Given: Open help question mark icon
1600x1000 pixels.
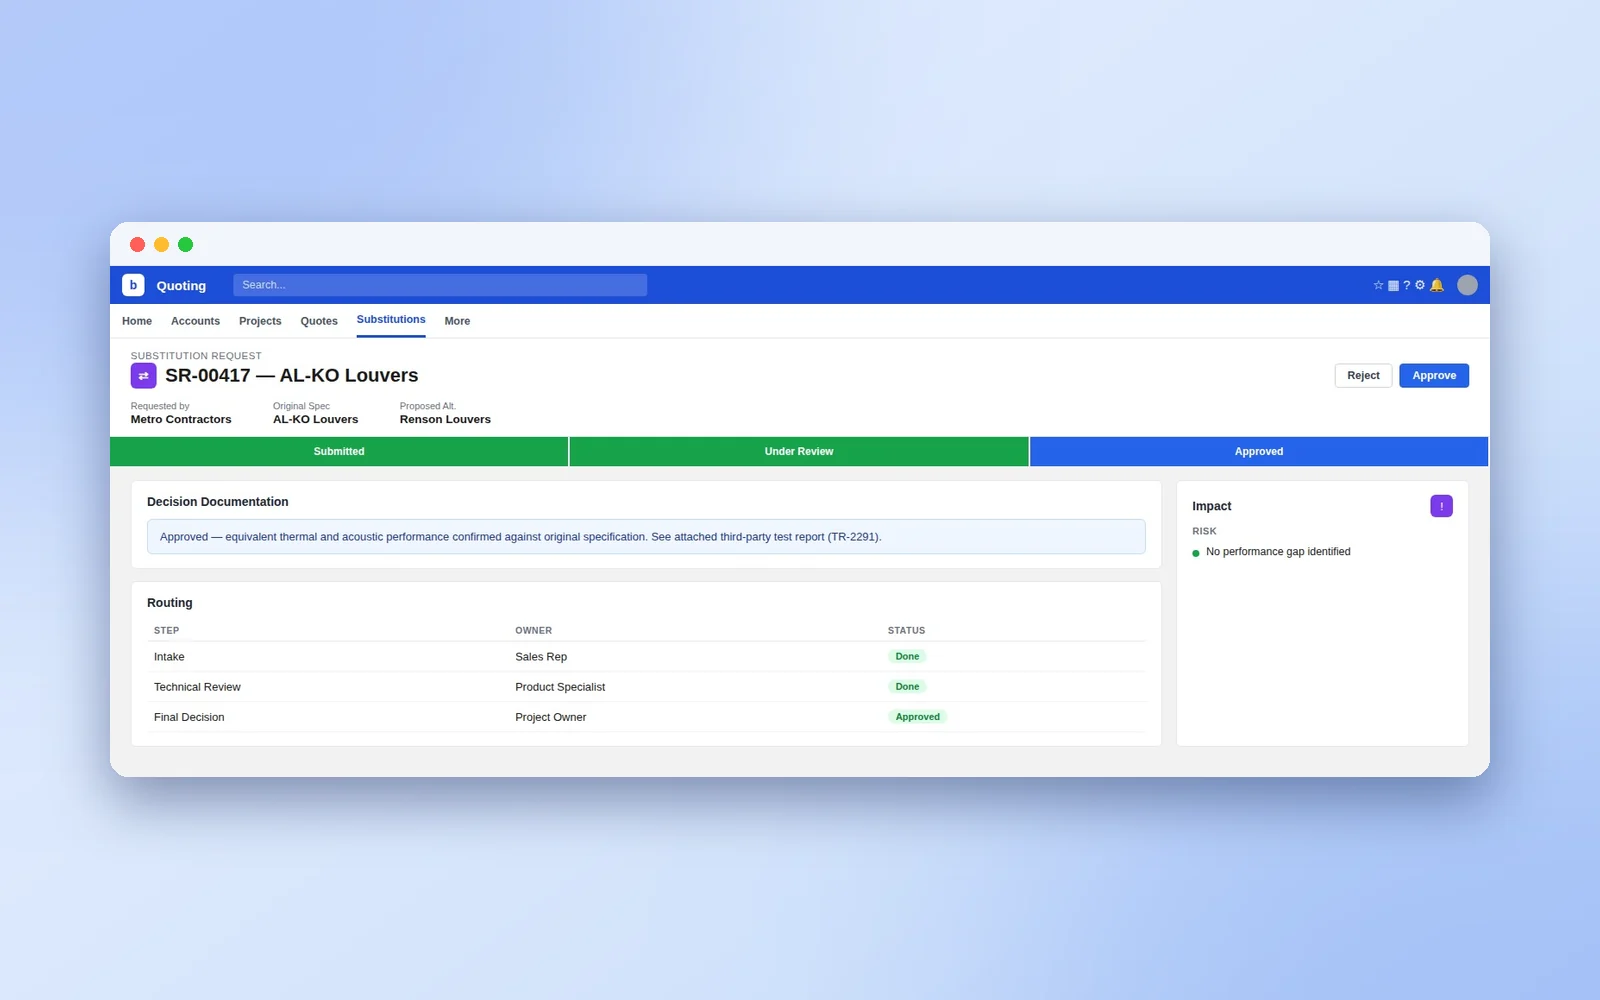Looking at the screenshot, I should click(1406, 285).
